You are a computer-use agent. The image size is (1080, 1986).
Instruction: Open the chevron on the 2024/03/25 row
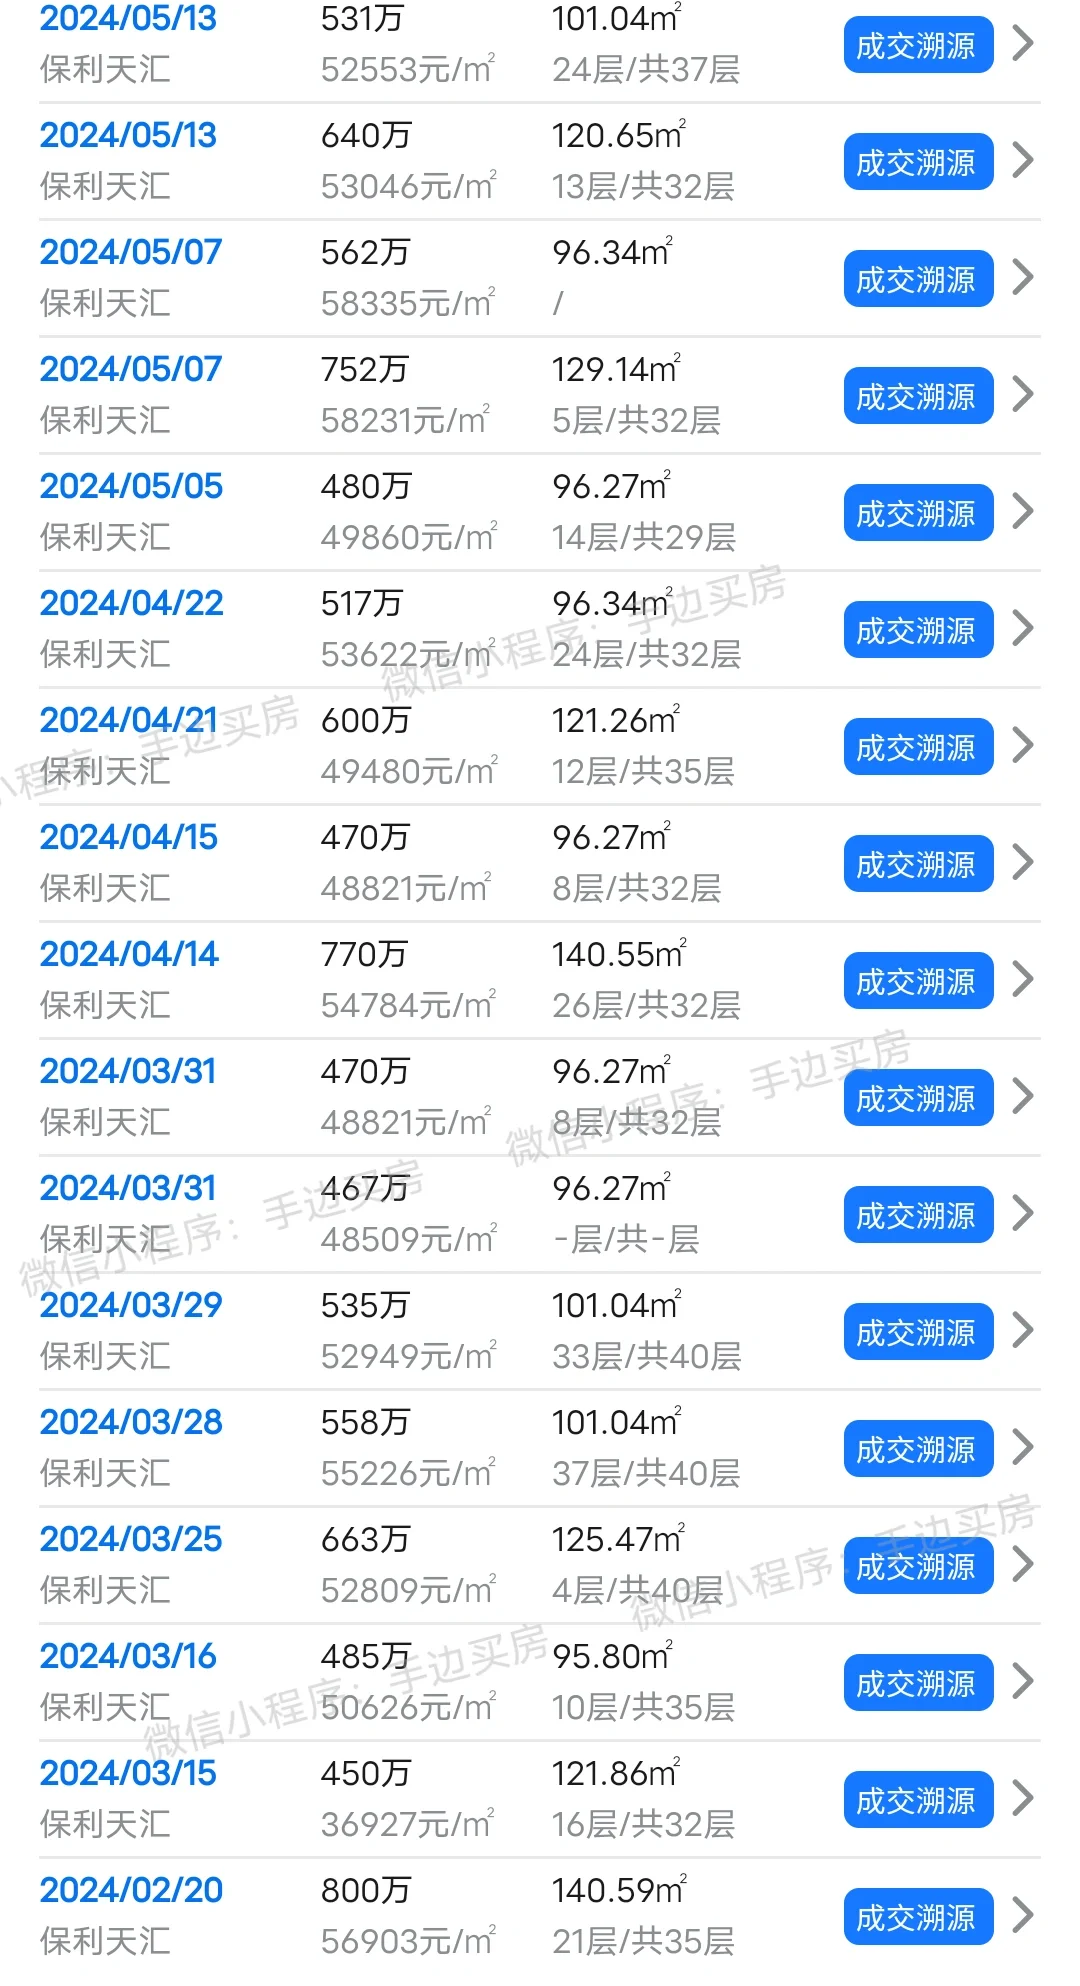pos(1022,1564)
